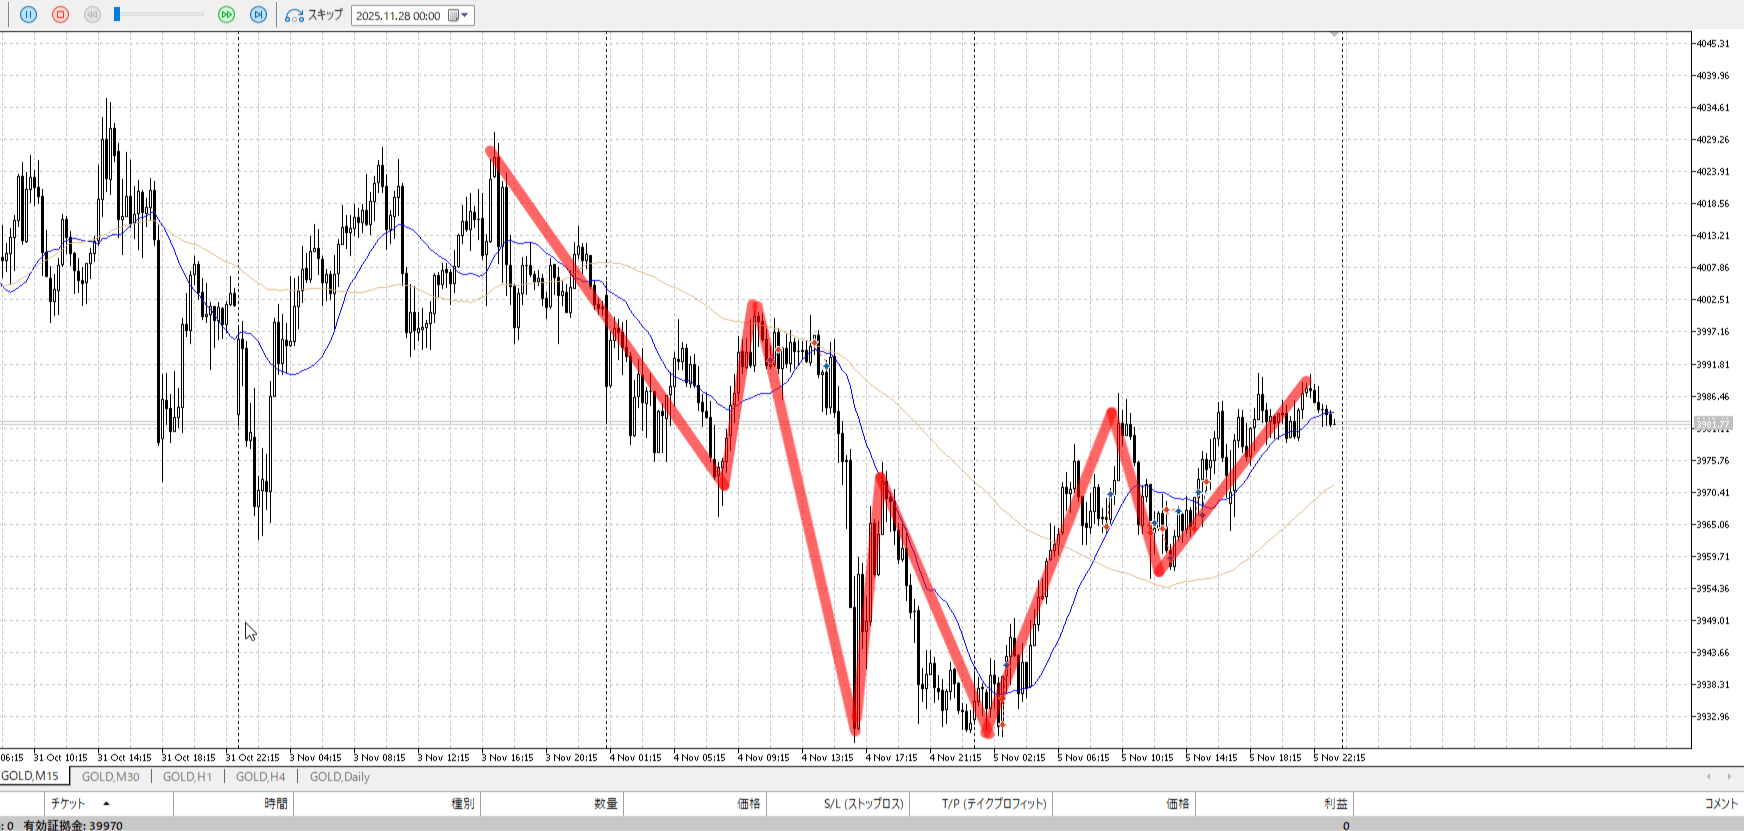
Task: Click the playback speed slider handle
Action: point(117,15)
